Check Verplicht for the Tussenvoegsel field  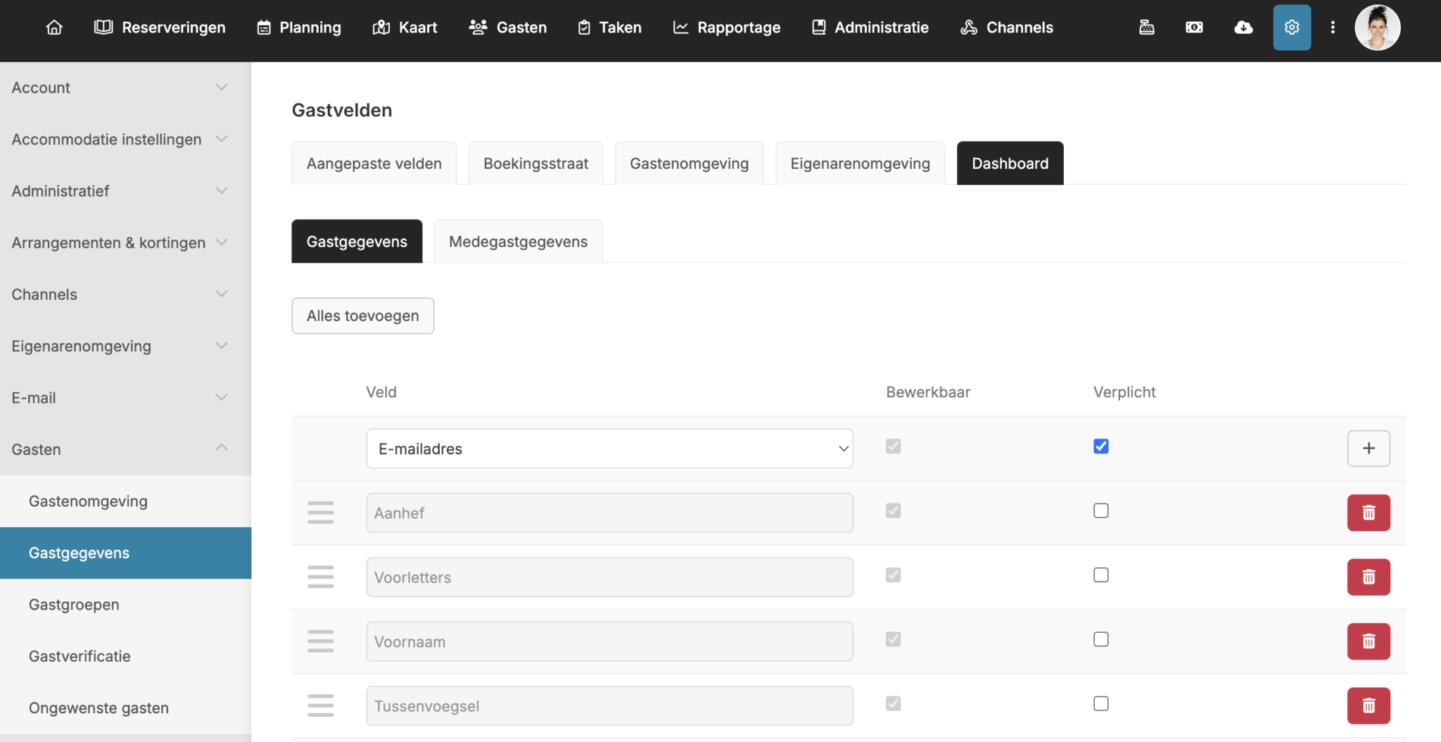(x=1101, y=704)
